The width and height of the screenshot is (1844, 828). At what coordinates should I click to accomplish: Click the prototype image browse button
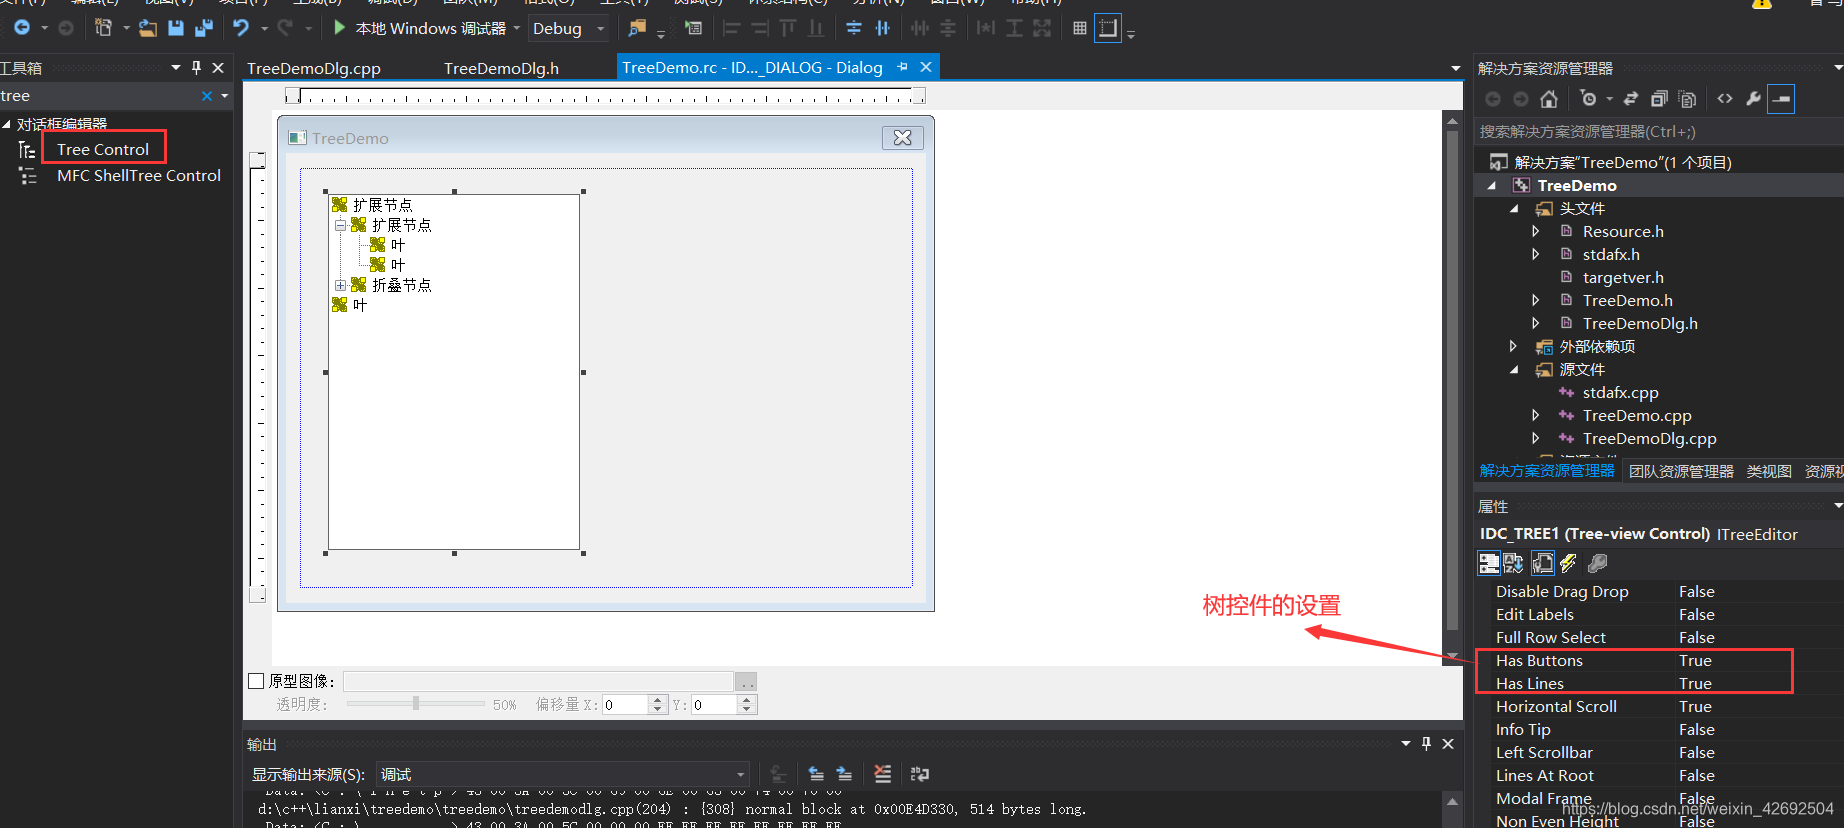coord(746,681)
